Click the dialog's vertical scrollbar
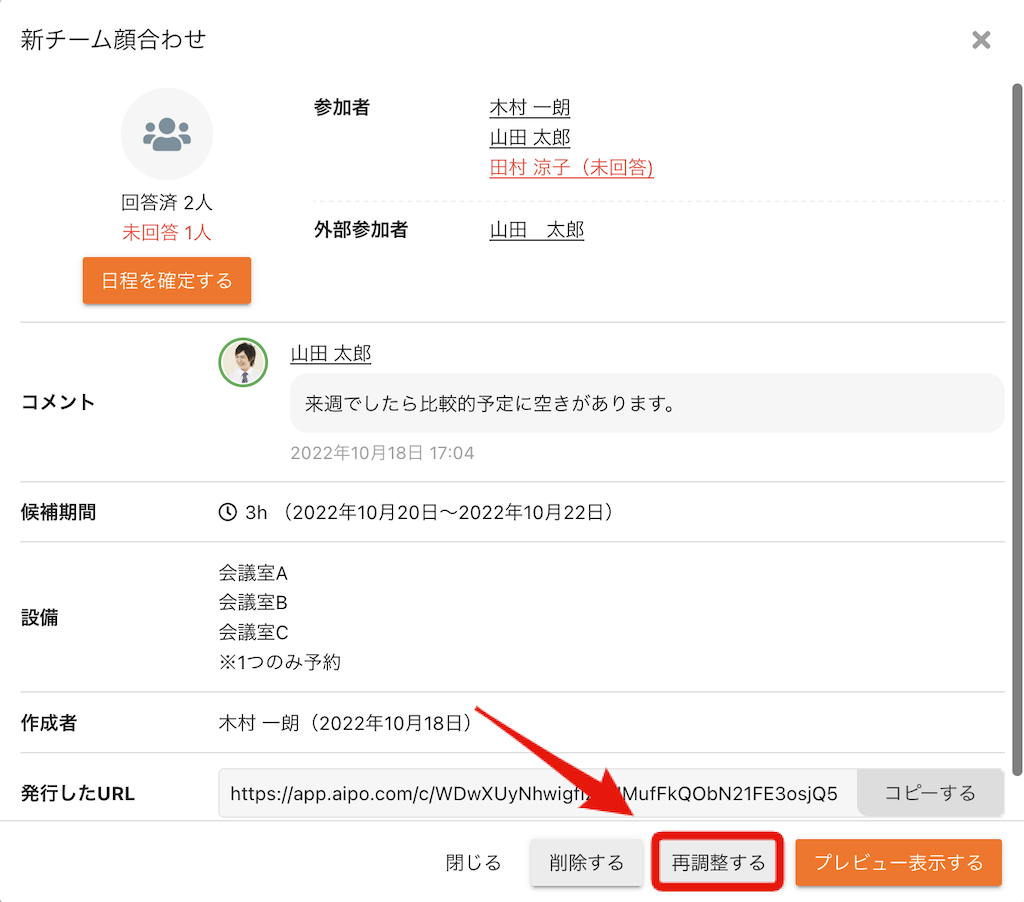This screenshot has width=1024, height=902. [1016, 430]
